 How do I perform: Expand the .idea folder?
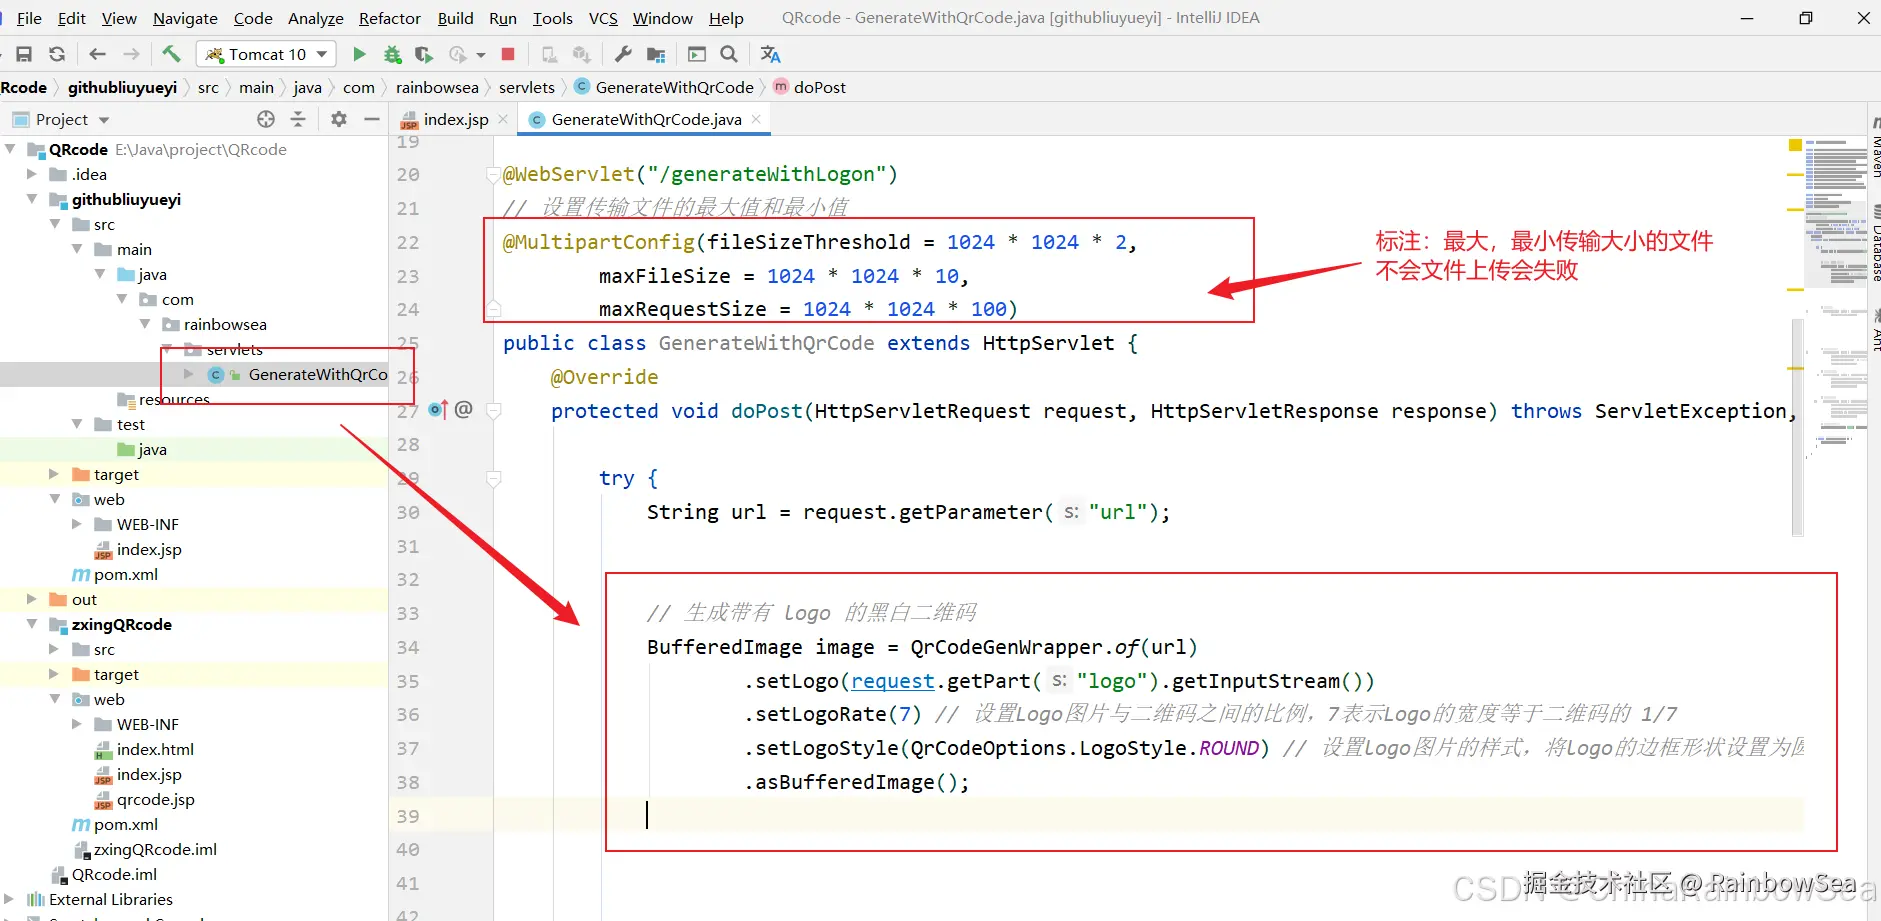tap(32, 174)
